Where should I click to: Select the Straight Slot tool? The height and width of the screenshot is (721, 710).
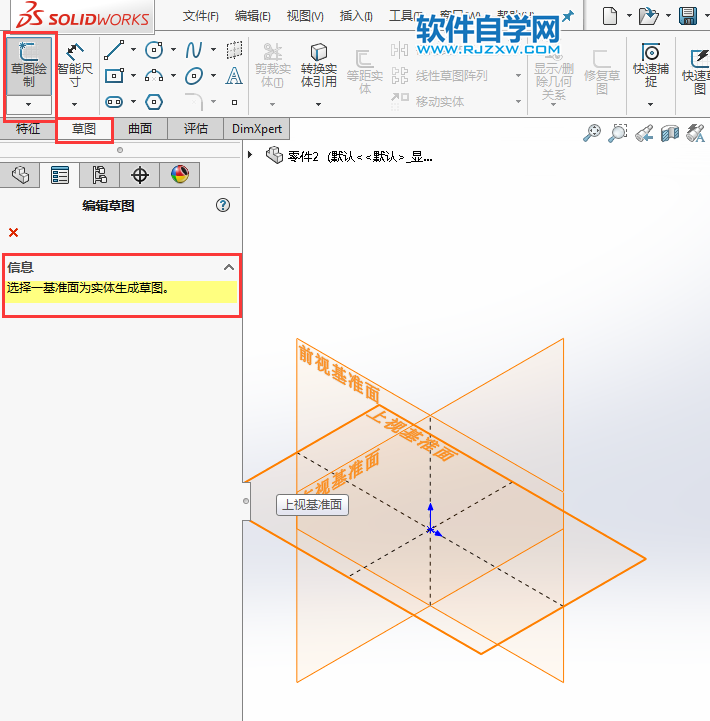point(114,102)
